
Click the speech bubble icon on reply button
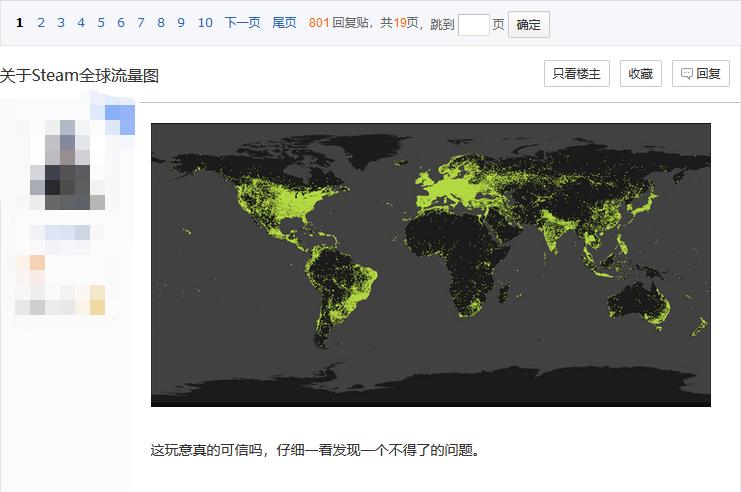tap(687, 74)
